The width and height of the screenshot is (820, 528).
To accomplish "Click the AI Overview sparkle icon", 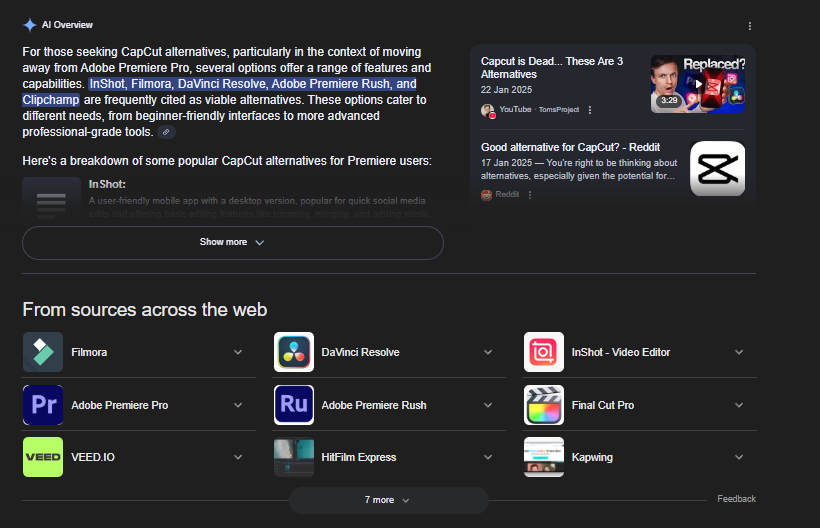I will click(x=30, y=25).
